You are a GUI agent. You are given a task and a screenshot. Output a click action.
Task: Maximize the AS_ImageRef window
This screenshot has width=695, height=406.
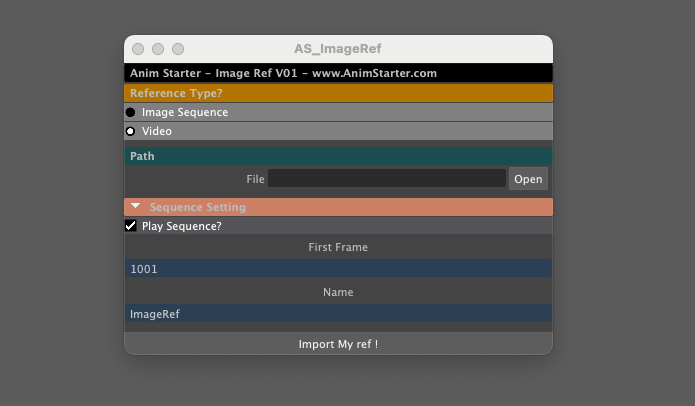coord(178,49)
